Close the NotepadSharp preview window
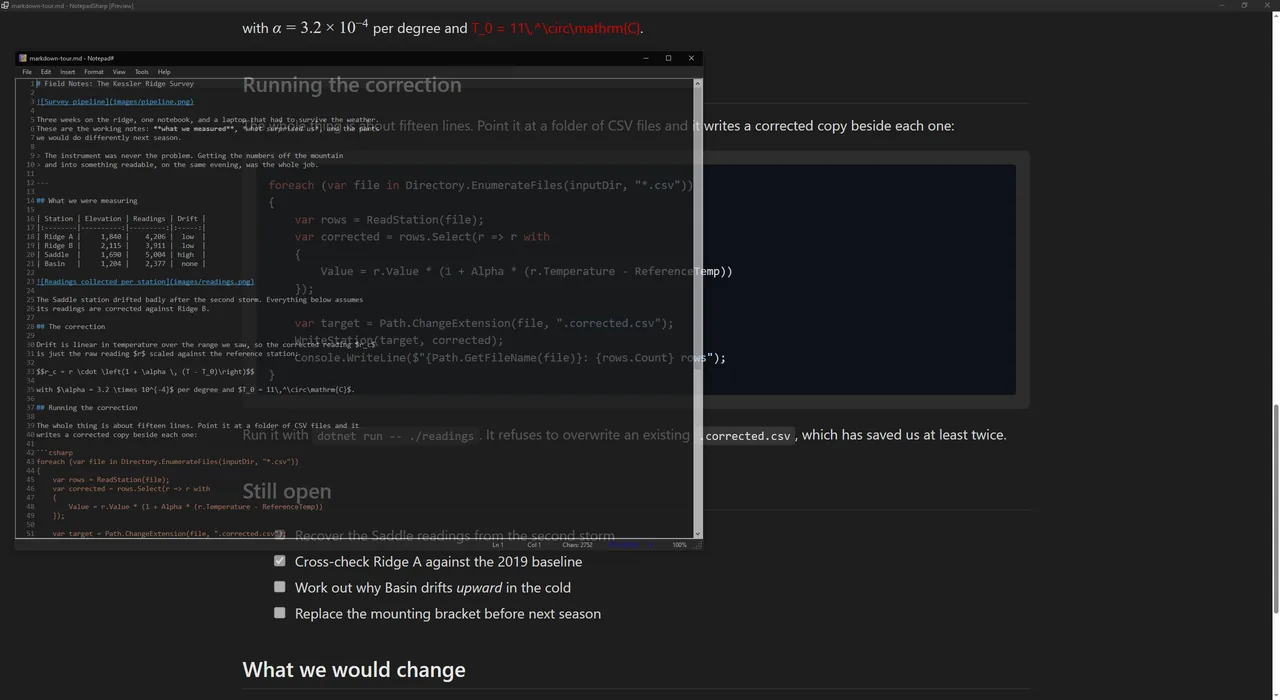Screen dimensions: 1280x700 1268,5
